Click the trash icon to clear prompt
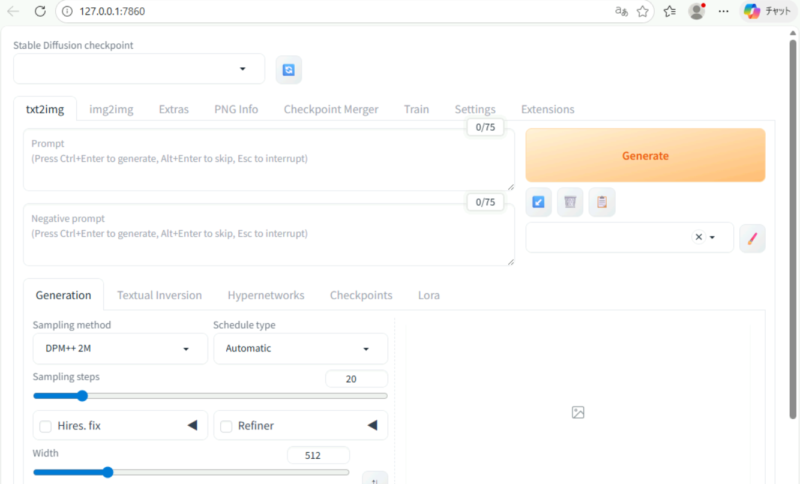Viewport: 800px width, 484px height. point(570,203)
